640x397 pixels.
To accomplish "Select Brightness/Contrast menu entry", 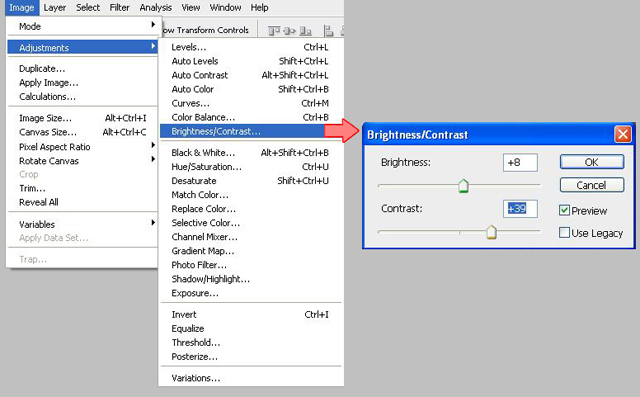I will pyautogui.click(x=242, y=131).
